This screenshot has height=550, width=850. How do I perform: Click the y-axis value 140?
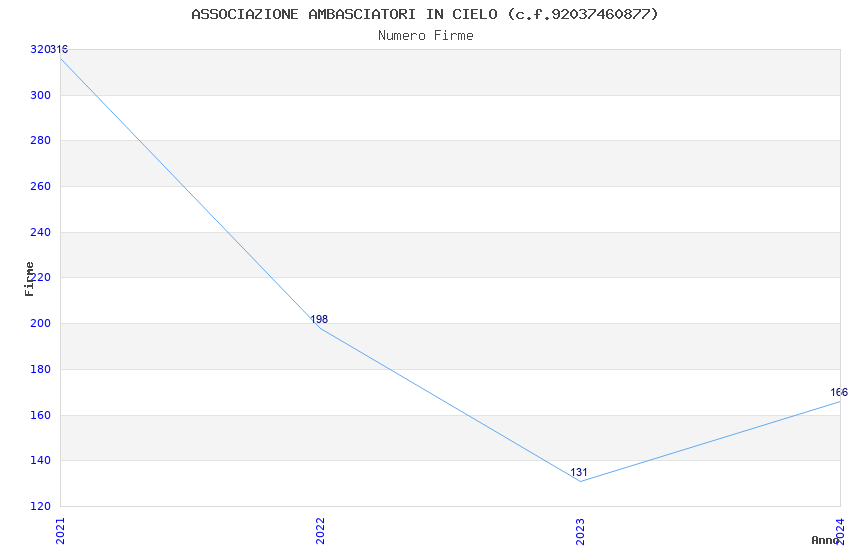click(x=41, y=460)
